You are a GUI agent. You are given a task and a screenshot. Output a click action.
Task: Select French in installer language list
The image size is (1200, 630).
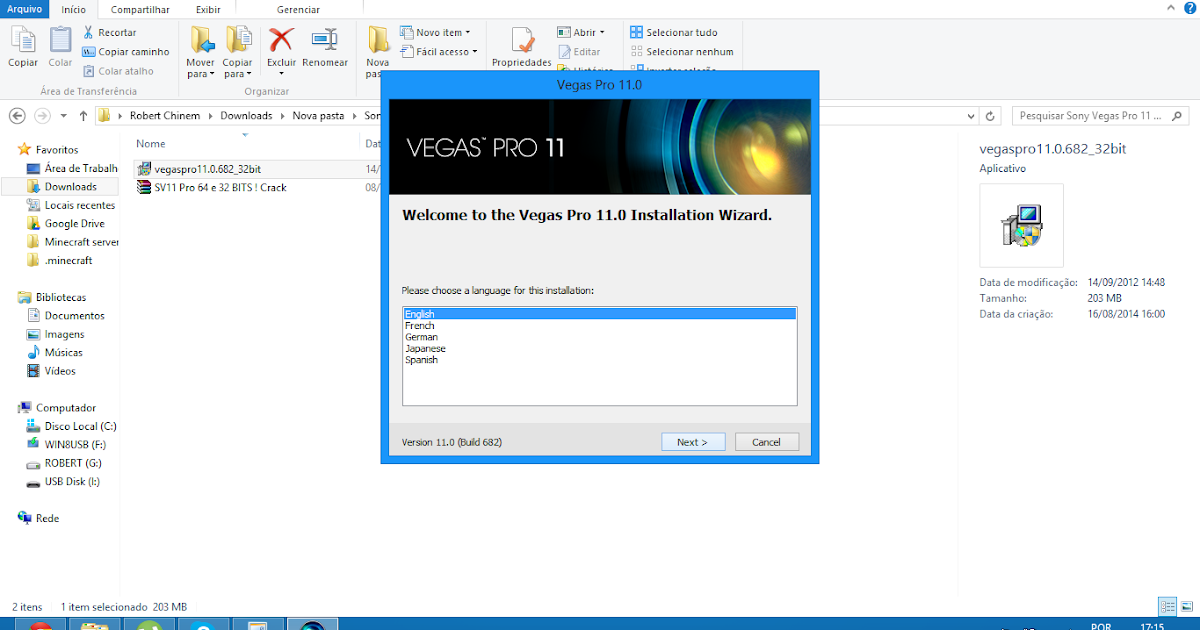click(x=599, y=326)
